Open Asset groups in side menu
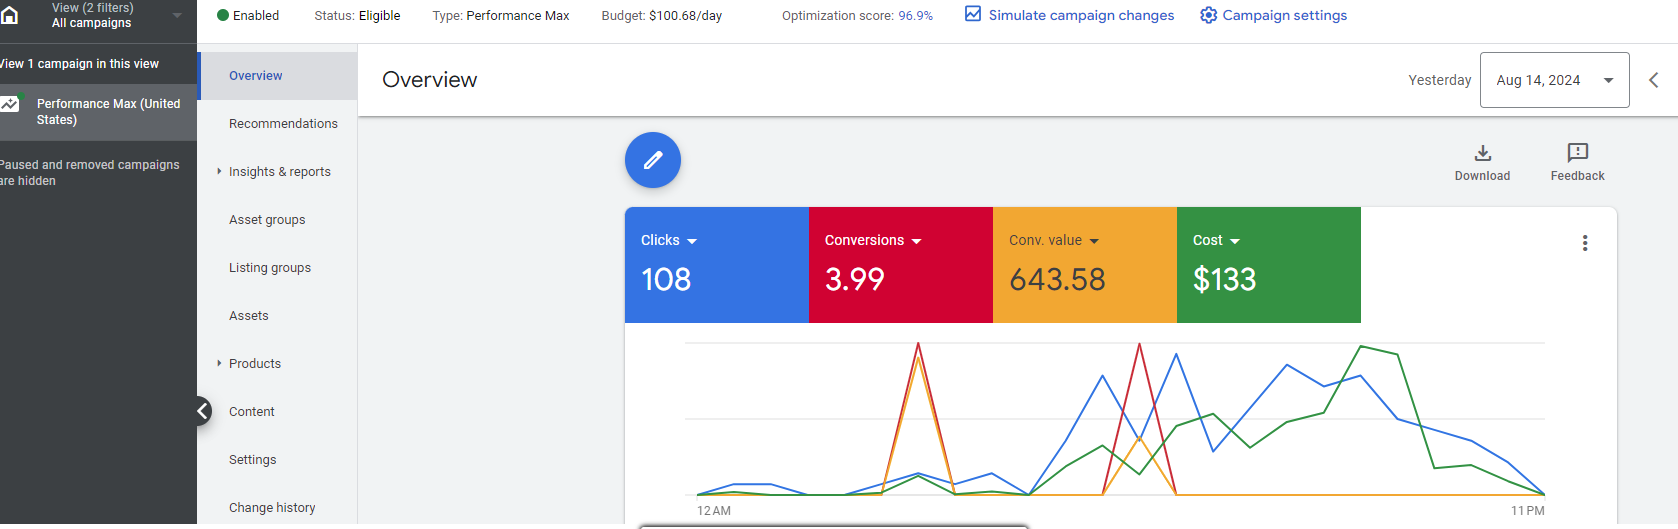This screenshot has height=529, width=1678. pos(267,220)
